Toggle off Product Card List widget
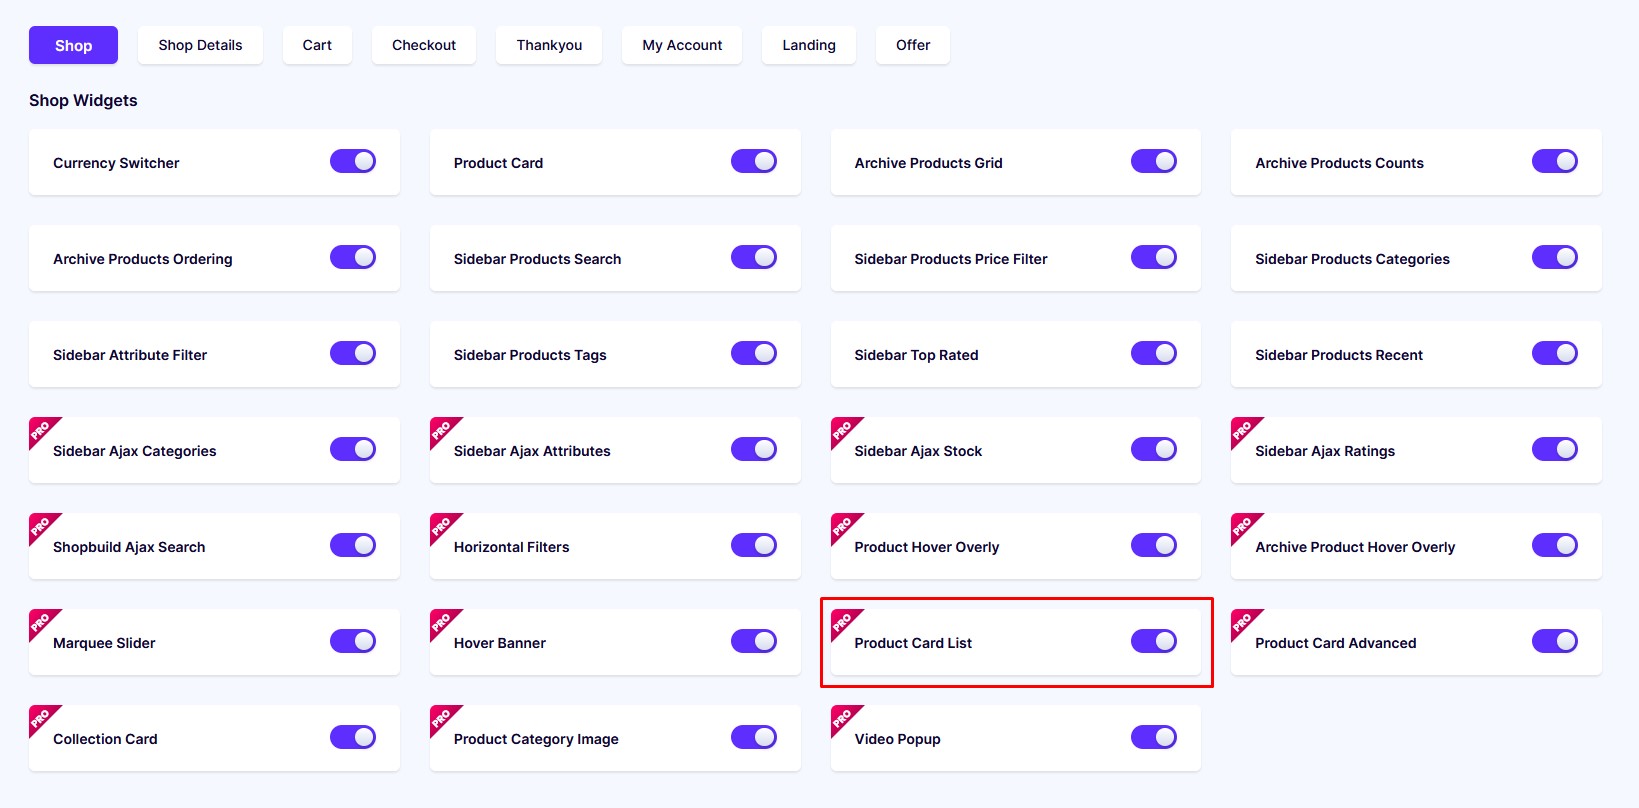1639x808 pixels. click(1154, 641)
